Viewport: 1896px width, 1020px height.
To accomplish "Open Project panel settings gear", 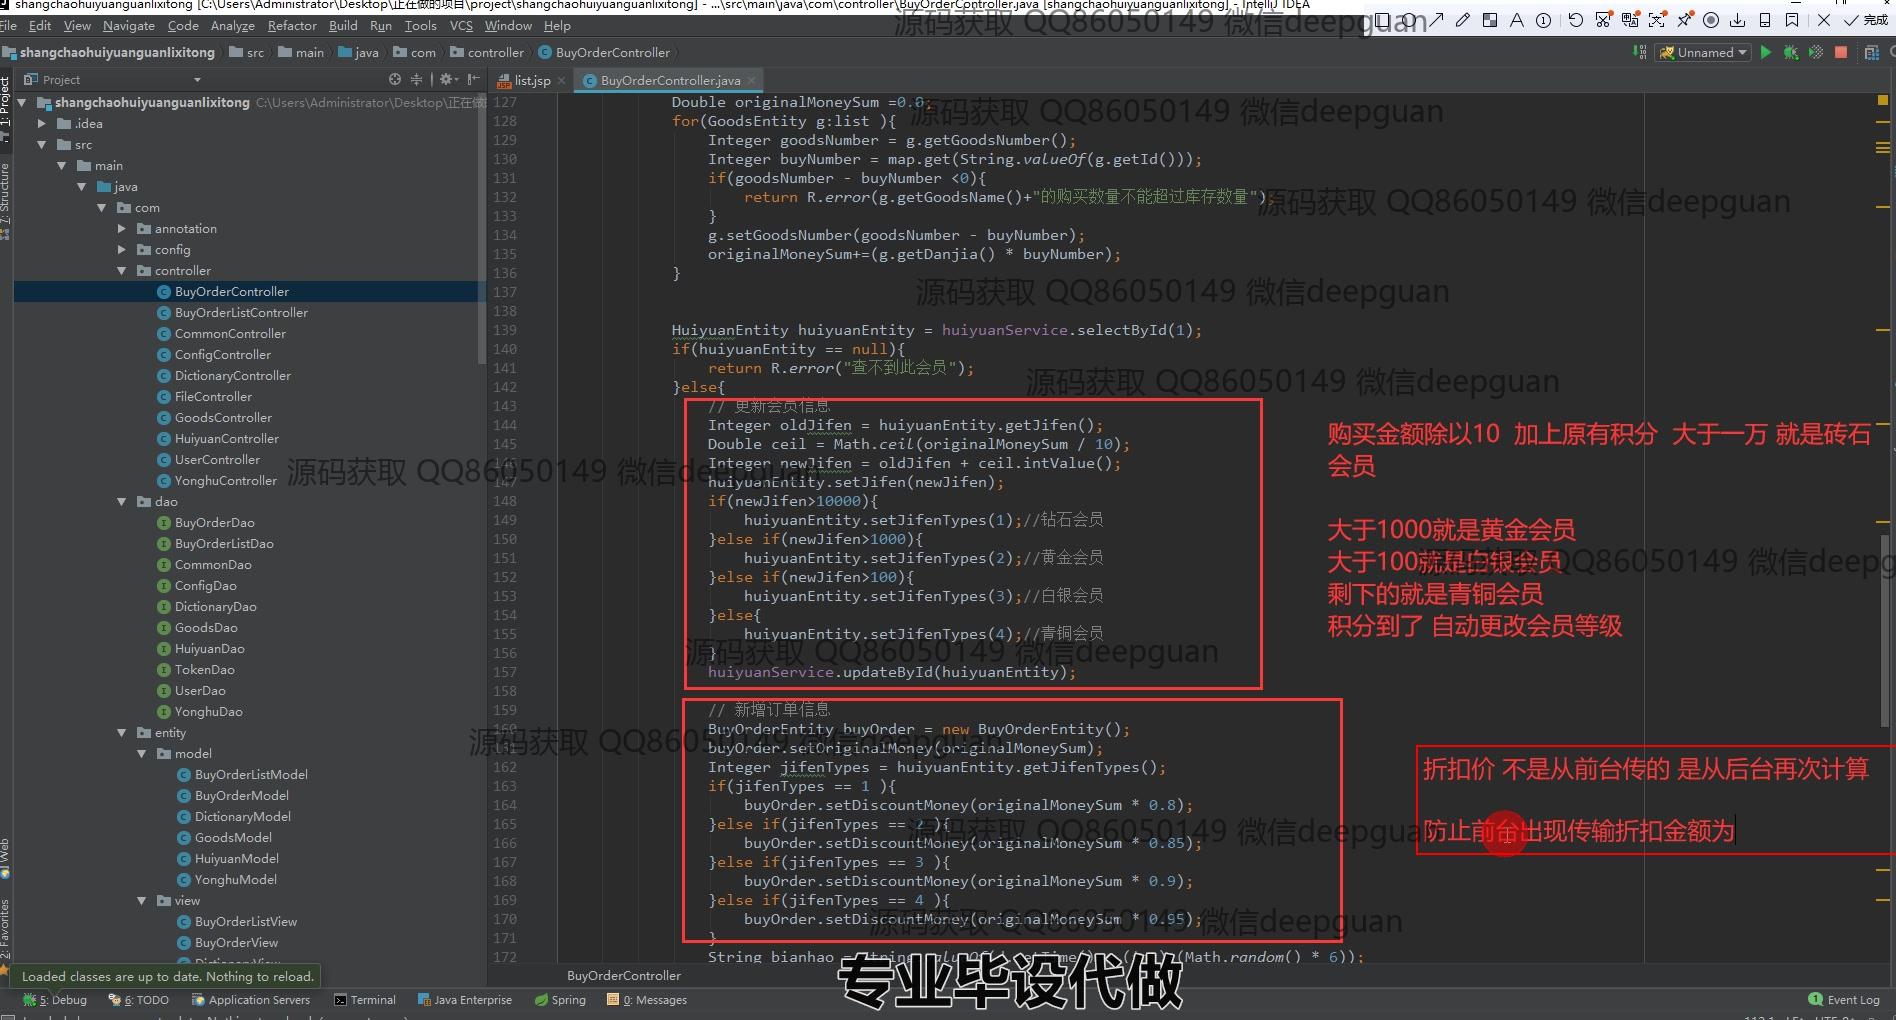I will coord(447,79).
